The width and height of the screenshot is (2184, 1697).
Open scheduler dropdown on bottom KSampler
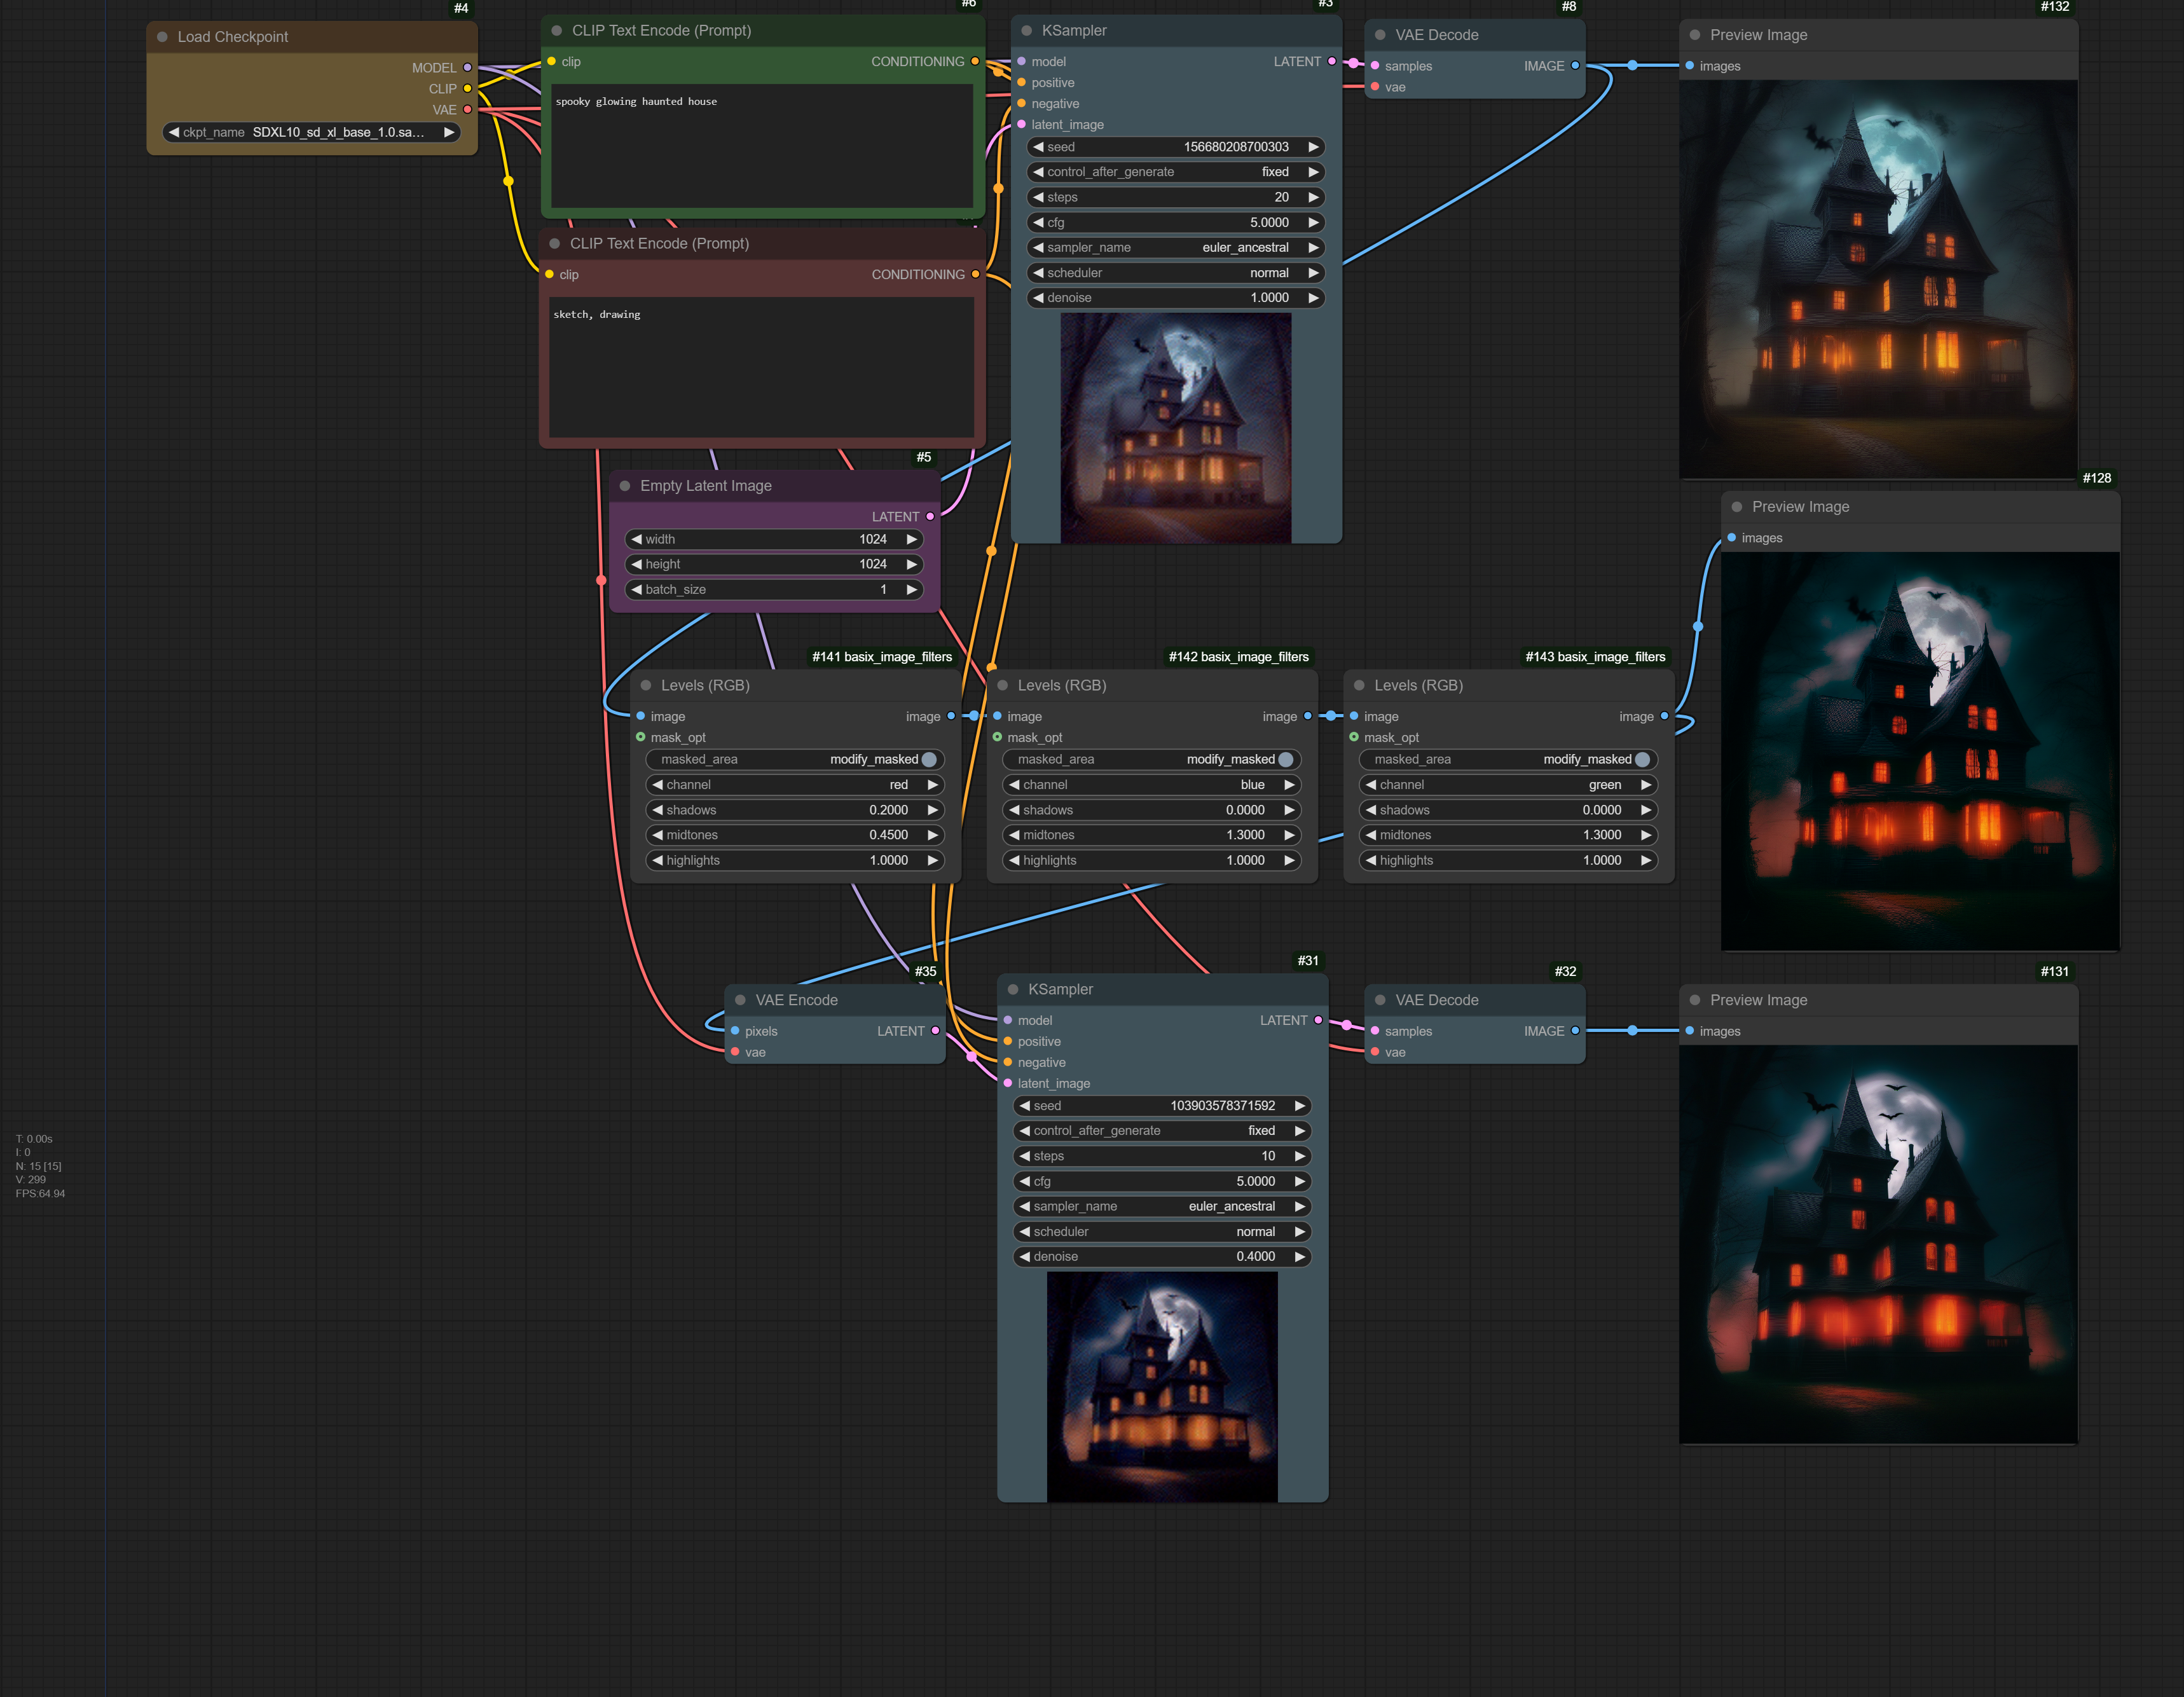1162,1232
